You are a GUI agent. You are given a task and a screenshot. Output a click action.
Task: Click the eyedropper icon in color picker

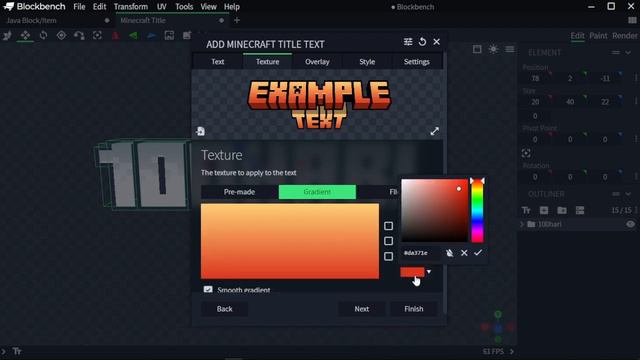(x=449, y=253)
